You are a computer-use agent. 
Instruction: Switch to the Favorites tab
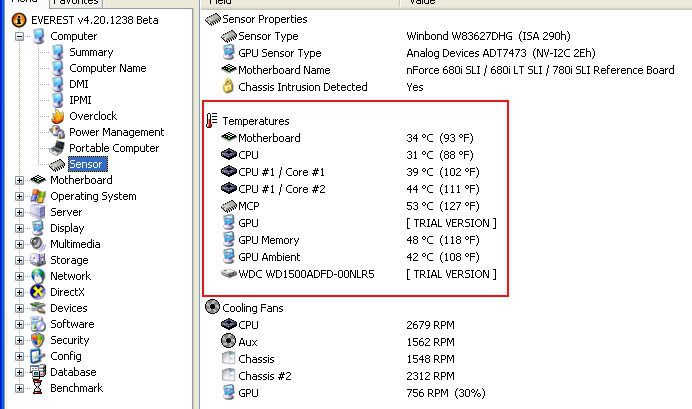pyautogui.click(x=75, y=3)
